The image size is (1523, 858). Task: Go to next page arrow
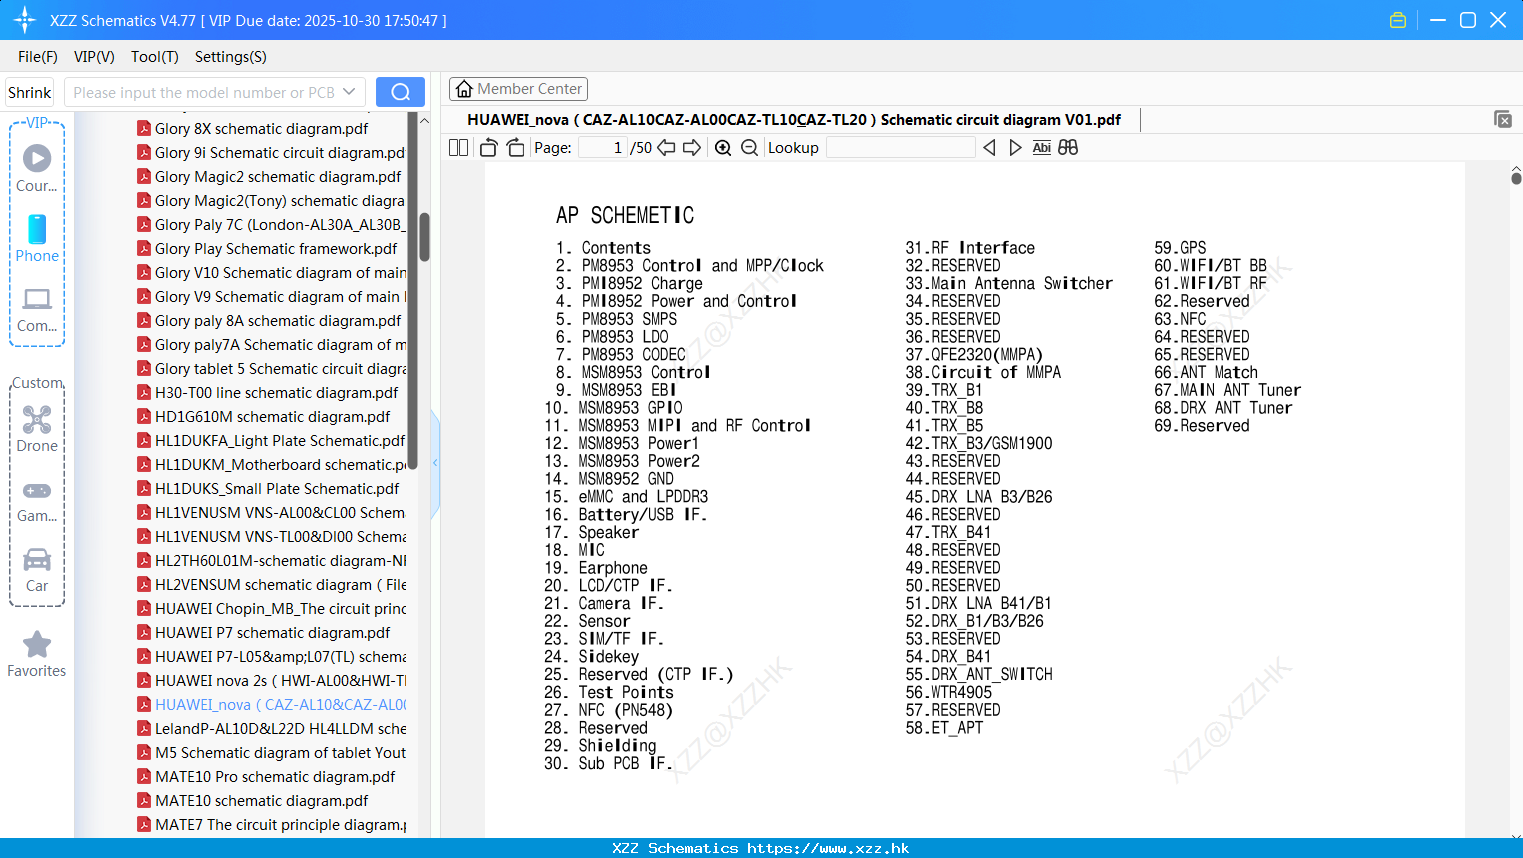point(692,148)
